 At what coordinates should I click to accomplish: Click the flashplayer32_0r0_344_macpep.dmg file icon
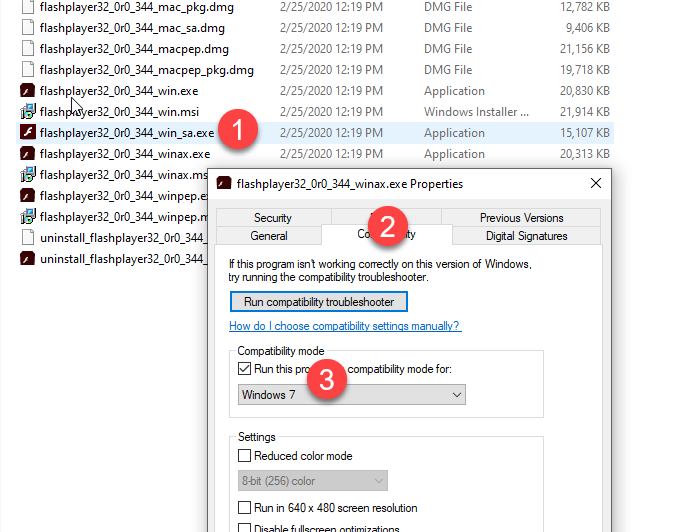coord(28,49)
